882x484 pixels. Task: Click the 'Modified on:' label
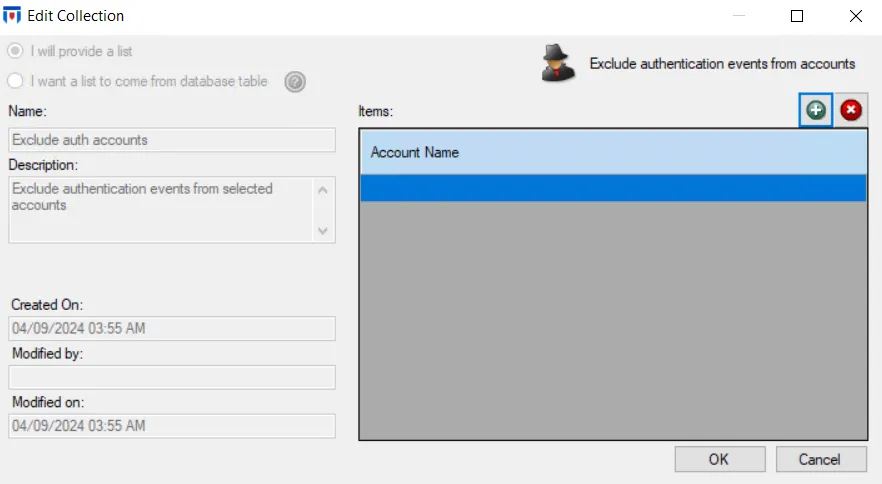point(48,402)
